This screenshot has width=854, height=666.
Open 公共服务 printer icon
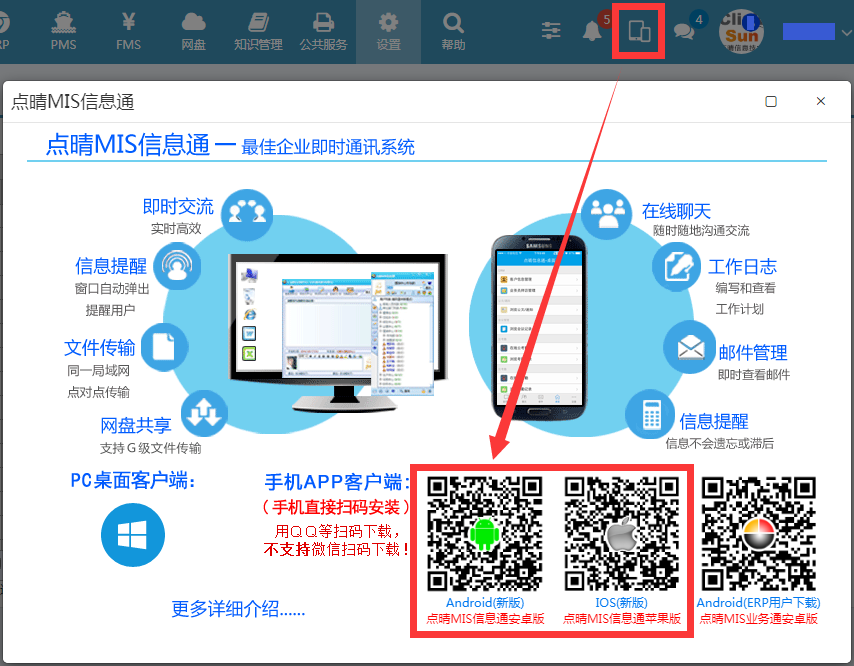tap(323, 31)
